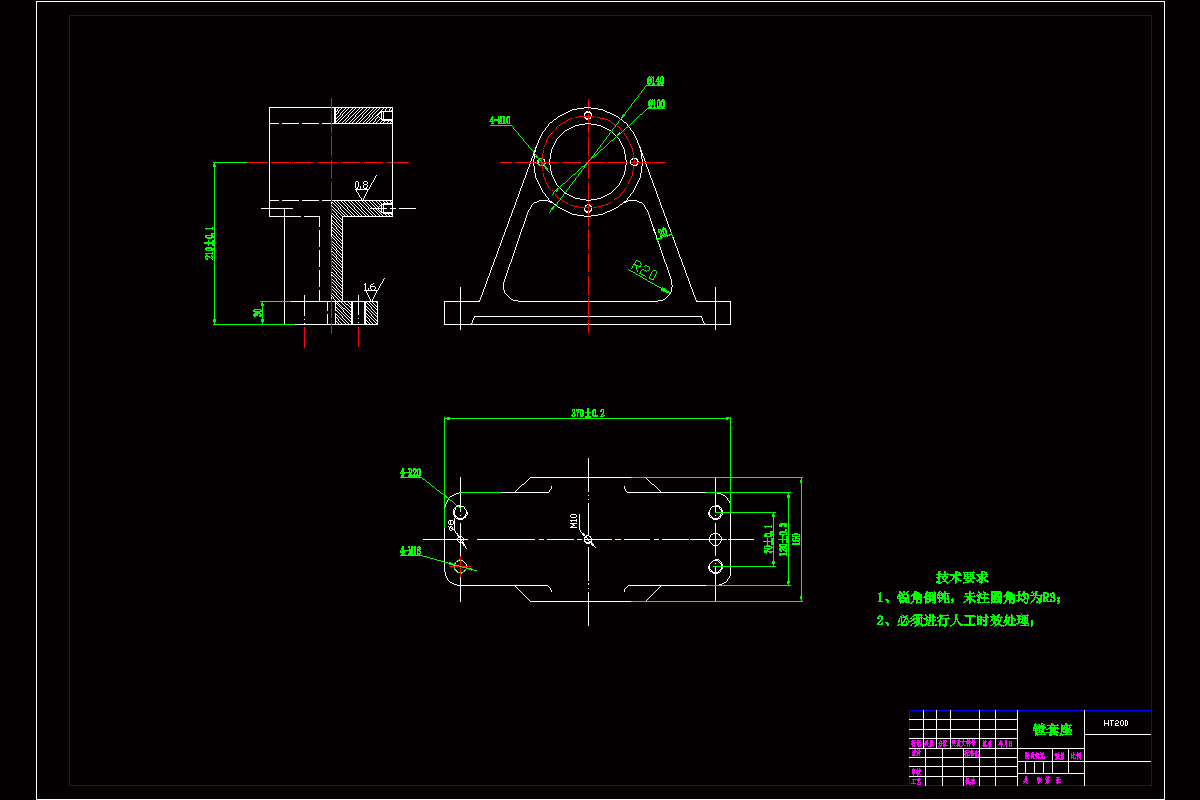Select the note ending with R3
This screenshot has width=1200, height=800.
point(969,598)
